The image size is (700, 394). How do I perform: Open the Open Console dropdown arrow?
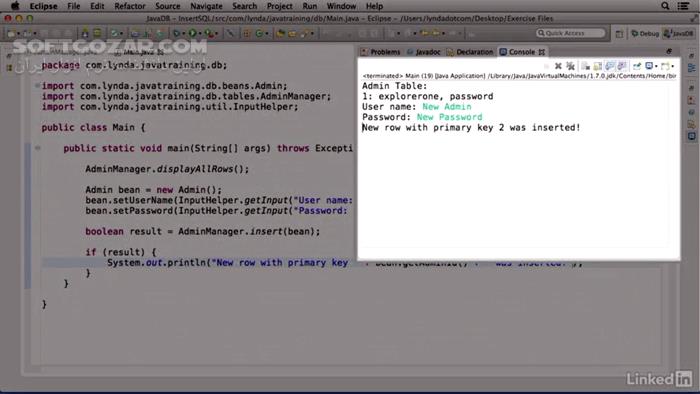pos(673,66)
